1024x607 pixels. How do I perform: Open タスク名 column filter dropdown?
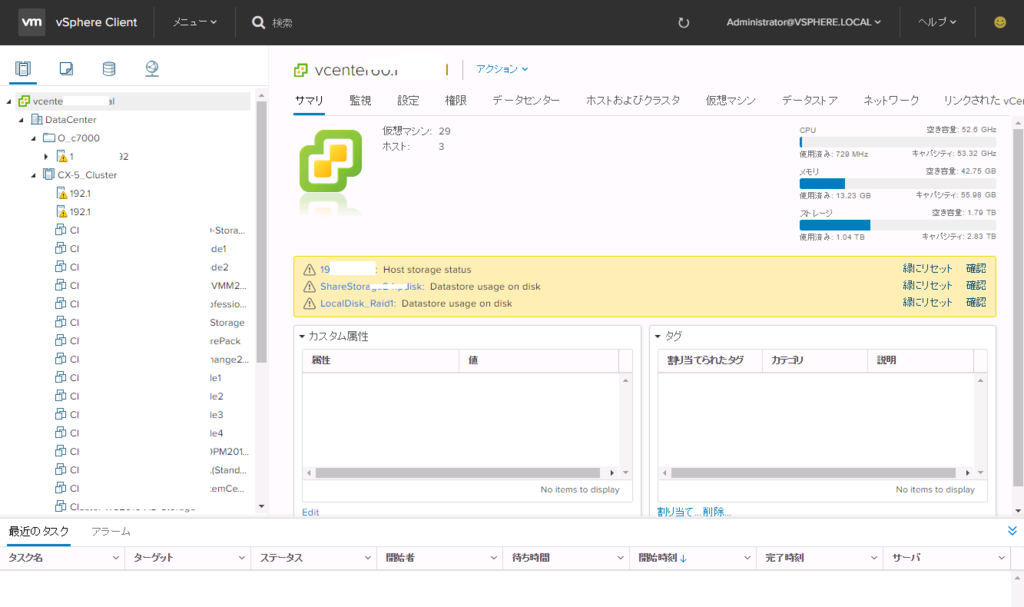tap(116, 558)
